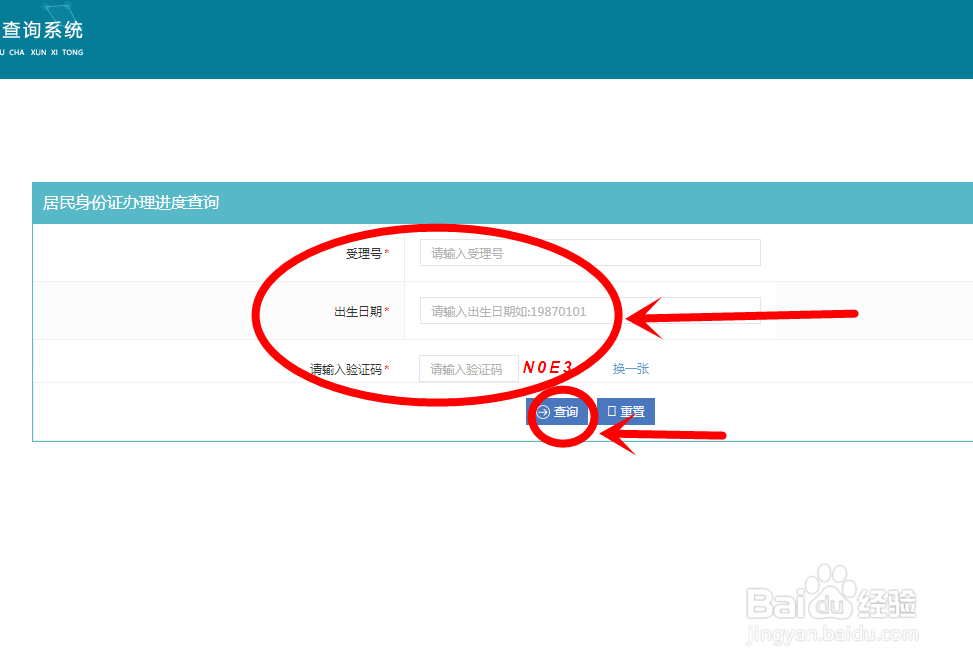Click the 请输入验证码 input box
This screenshot has width=973, height=668.
click(x=469, y=369)
